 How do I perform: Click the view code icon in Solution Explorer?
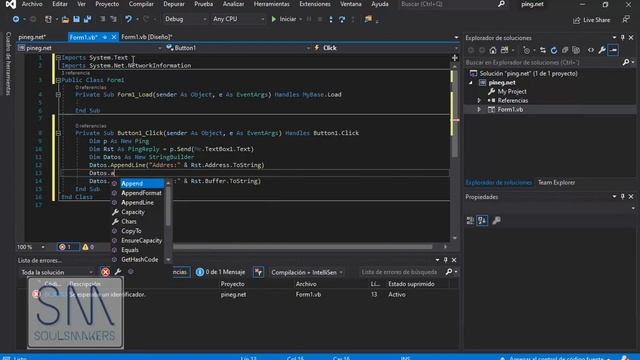(x=591, y=50)
